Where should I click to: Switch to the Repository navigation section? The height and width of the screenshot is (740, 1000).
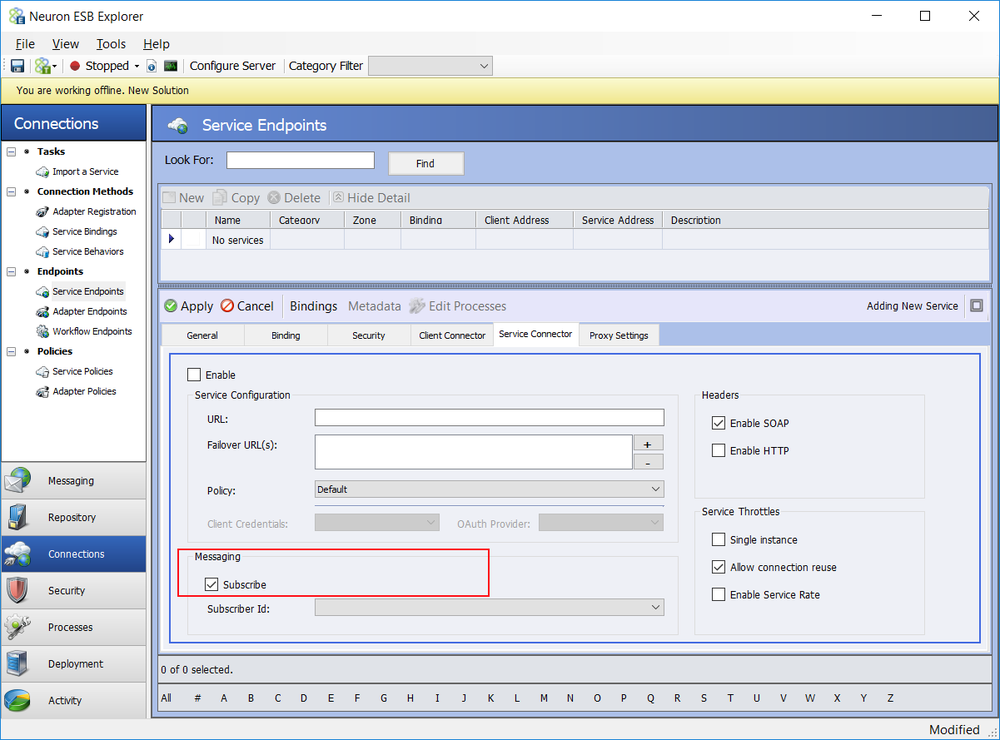pos(74,517)
